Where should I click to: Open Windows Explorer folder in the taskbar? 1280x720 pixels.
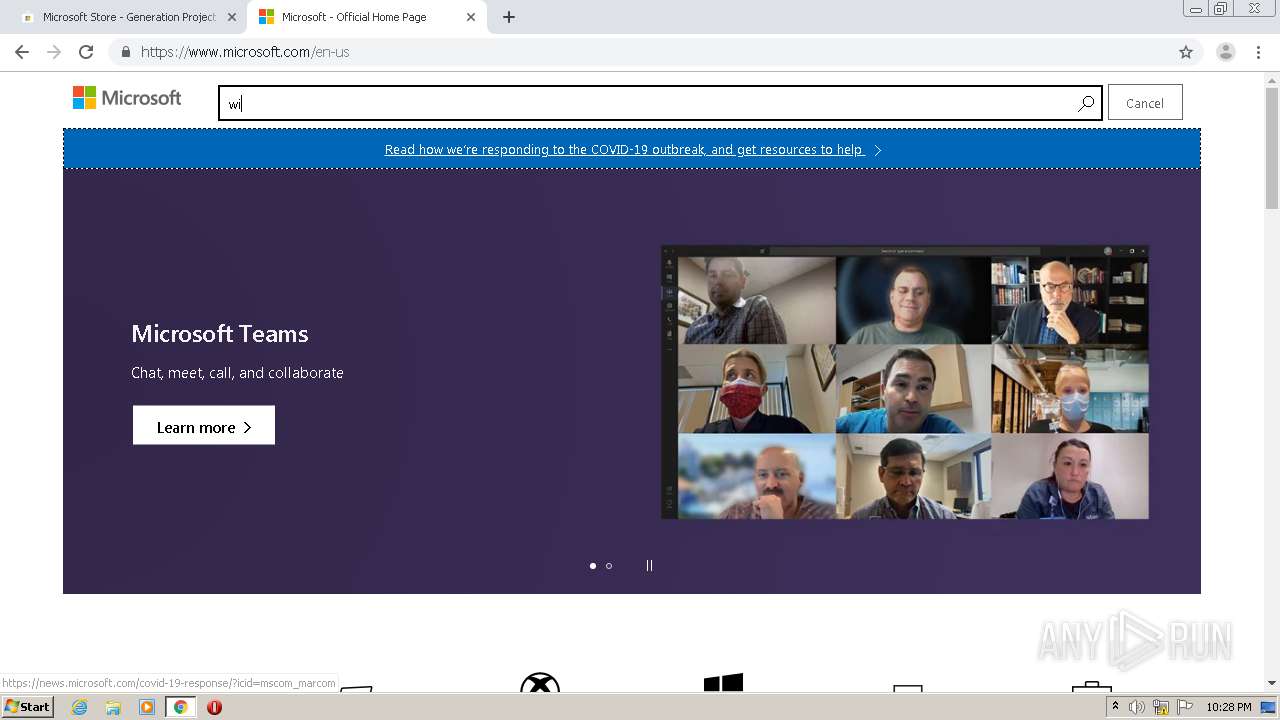coord(113,707)
